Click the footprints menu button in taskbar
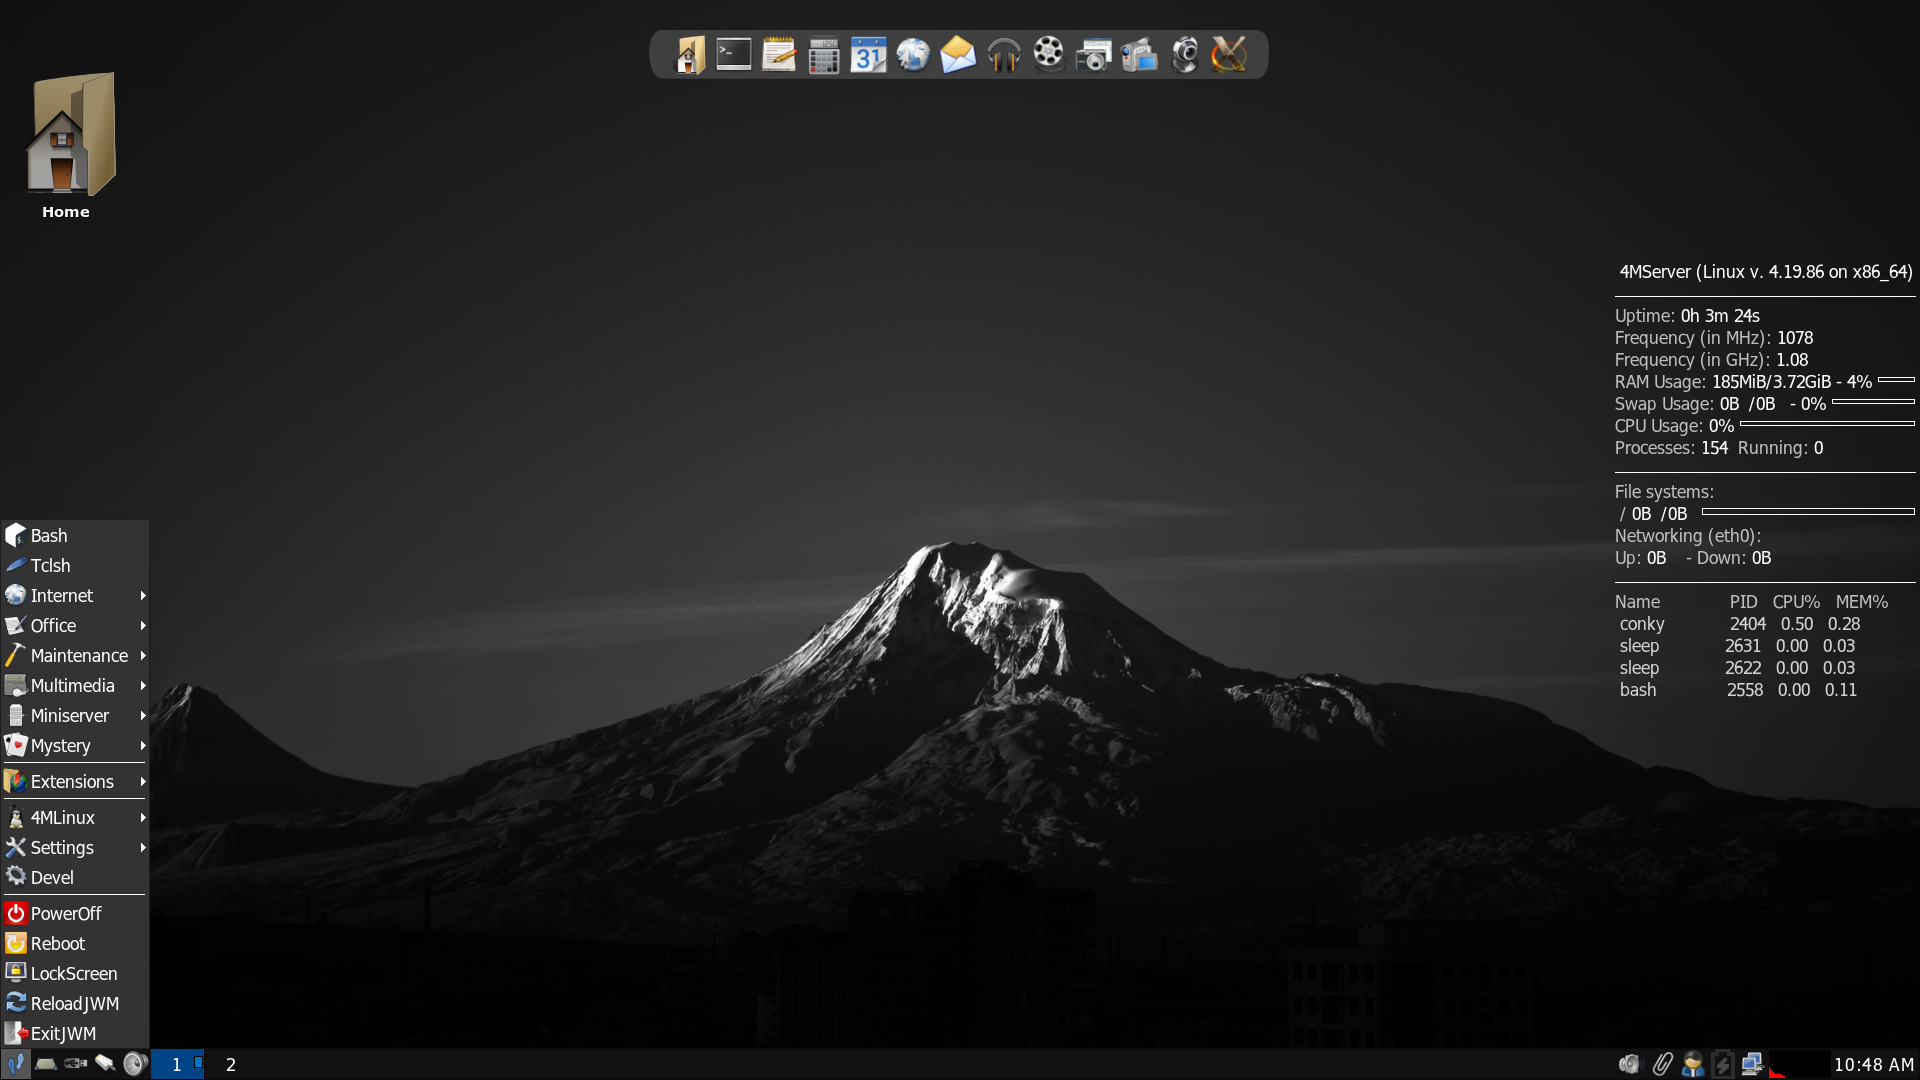The height and width of the screenshot is (1080, 1920). point(15,1064)
